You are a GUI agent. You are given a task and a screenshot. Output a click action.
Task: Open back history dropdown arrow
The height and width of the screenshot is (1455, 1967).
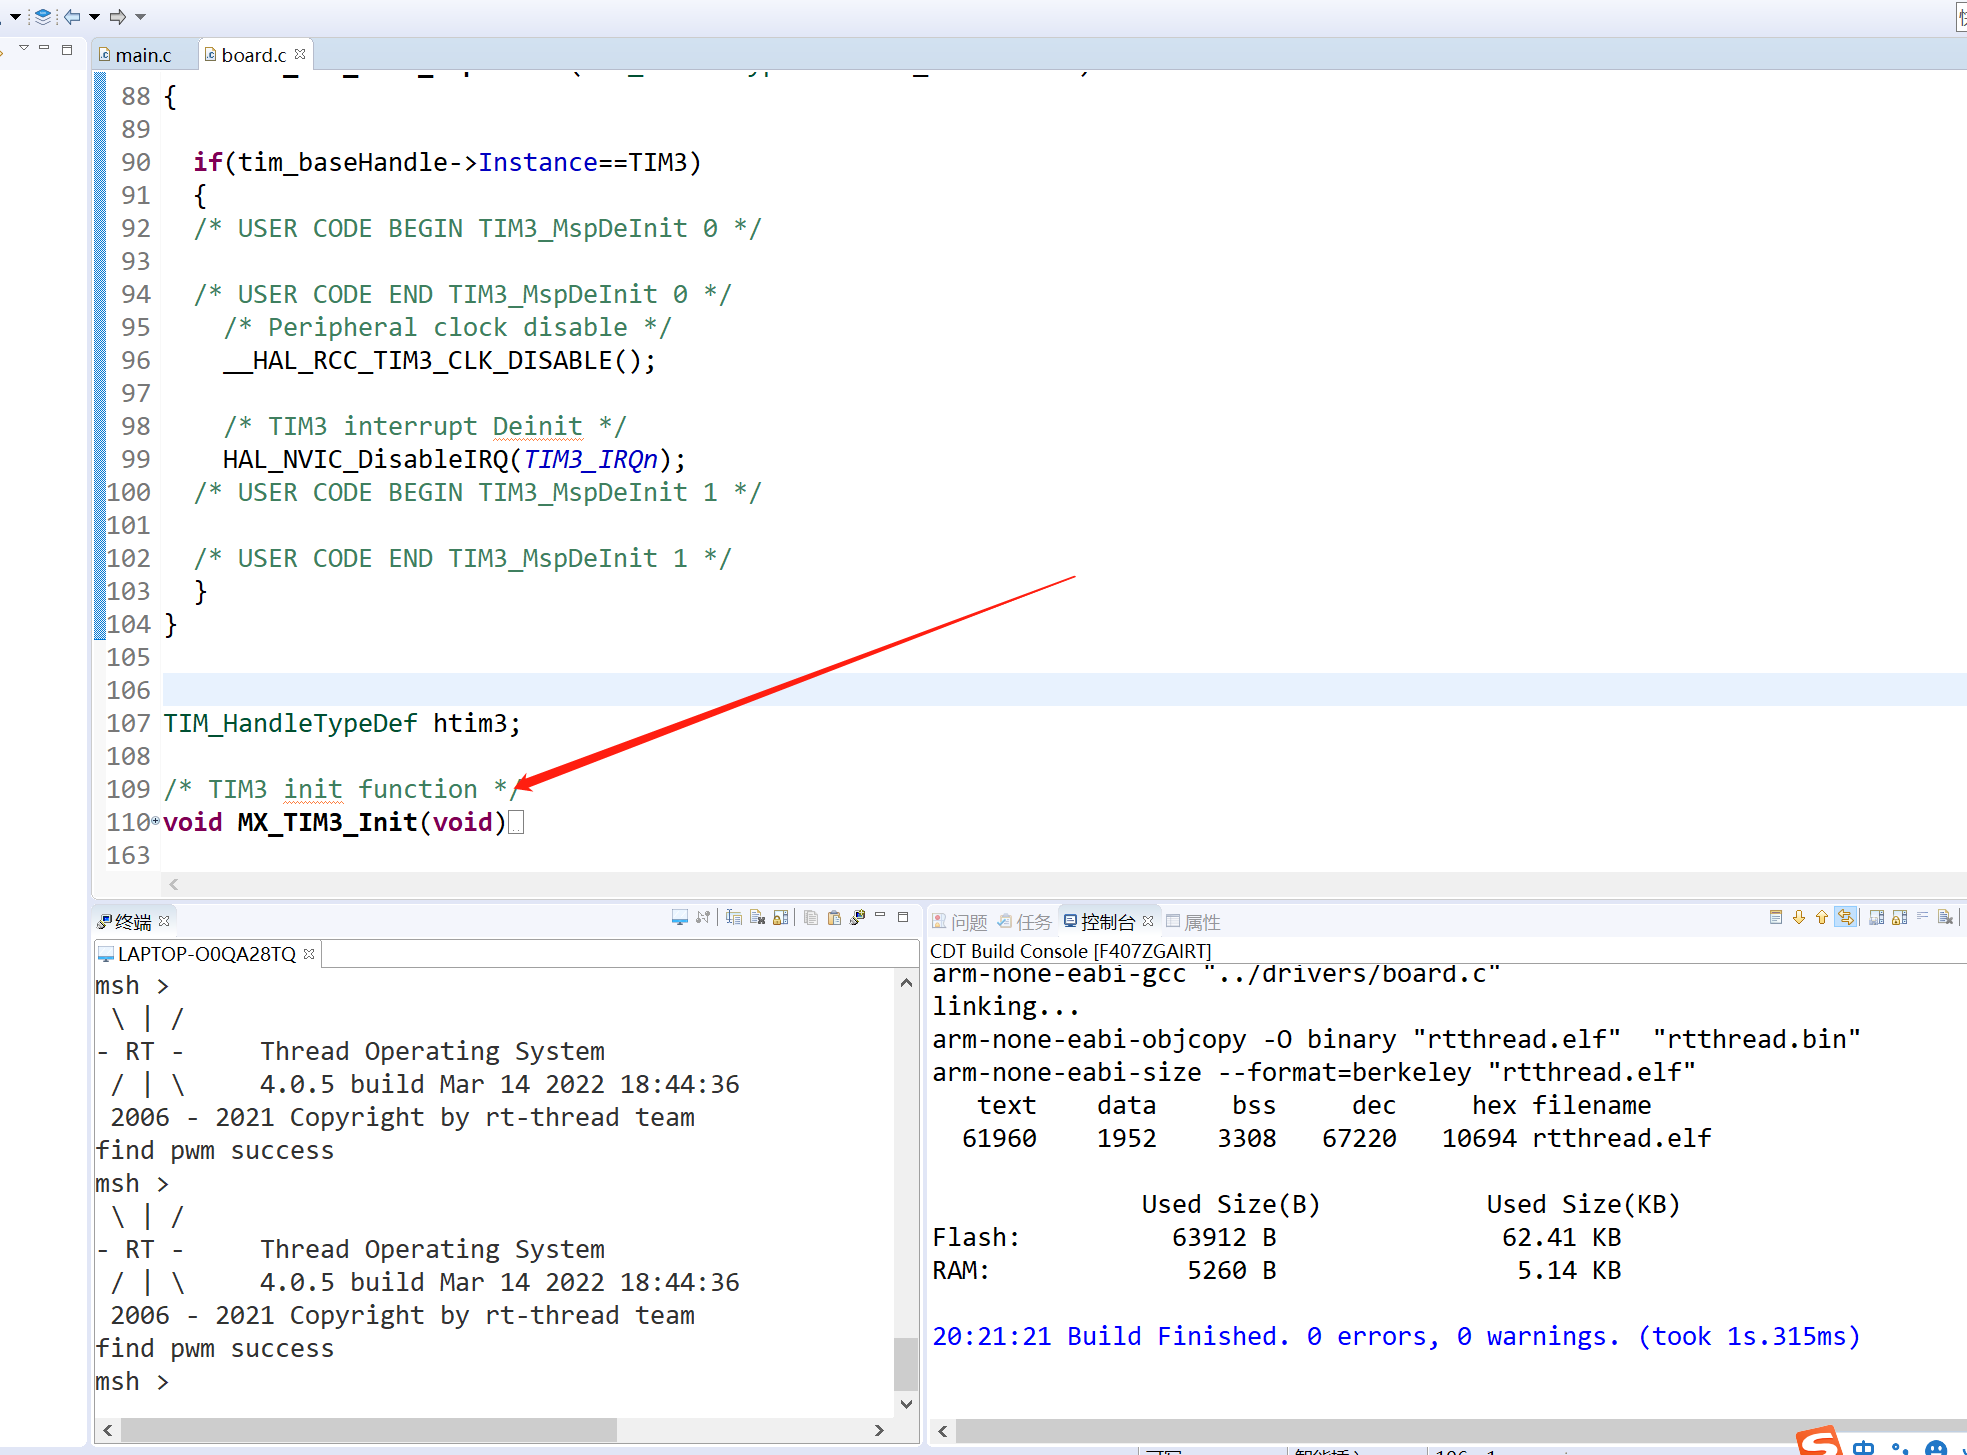(x=94, y=16)
